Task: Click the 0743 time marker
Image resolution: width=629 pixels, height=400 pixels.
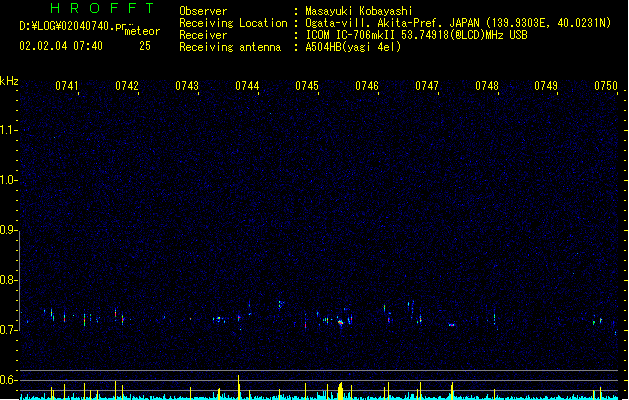Action: coord(187,86)
